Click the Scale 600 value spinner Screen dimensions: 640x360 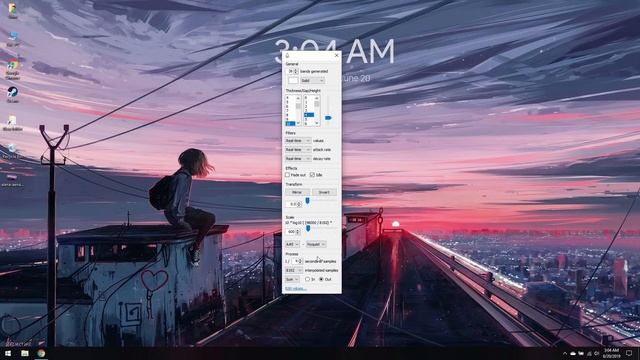[x=293, y=232]
